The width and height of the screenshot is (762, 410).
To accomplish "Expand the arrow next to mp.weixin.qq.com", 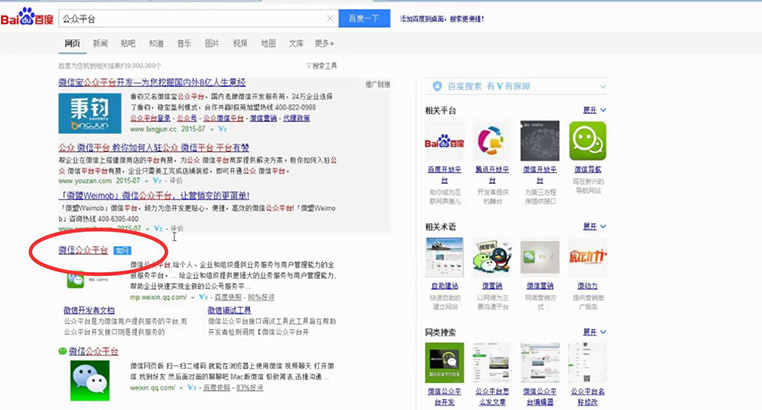I will (x=192, y=297).
